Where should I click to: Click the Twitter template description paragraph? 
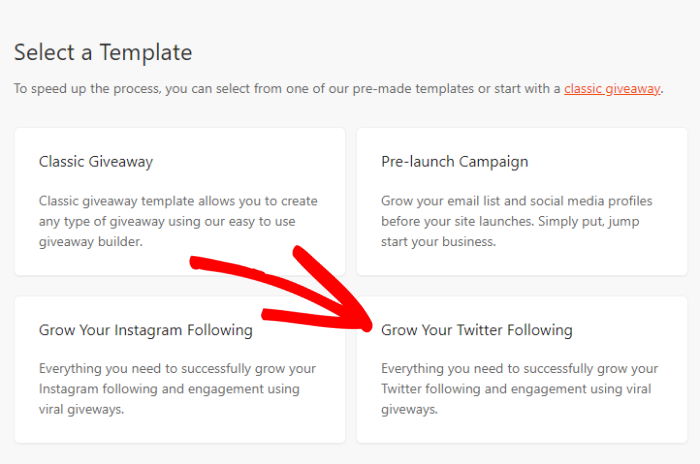coord(520,389)
